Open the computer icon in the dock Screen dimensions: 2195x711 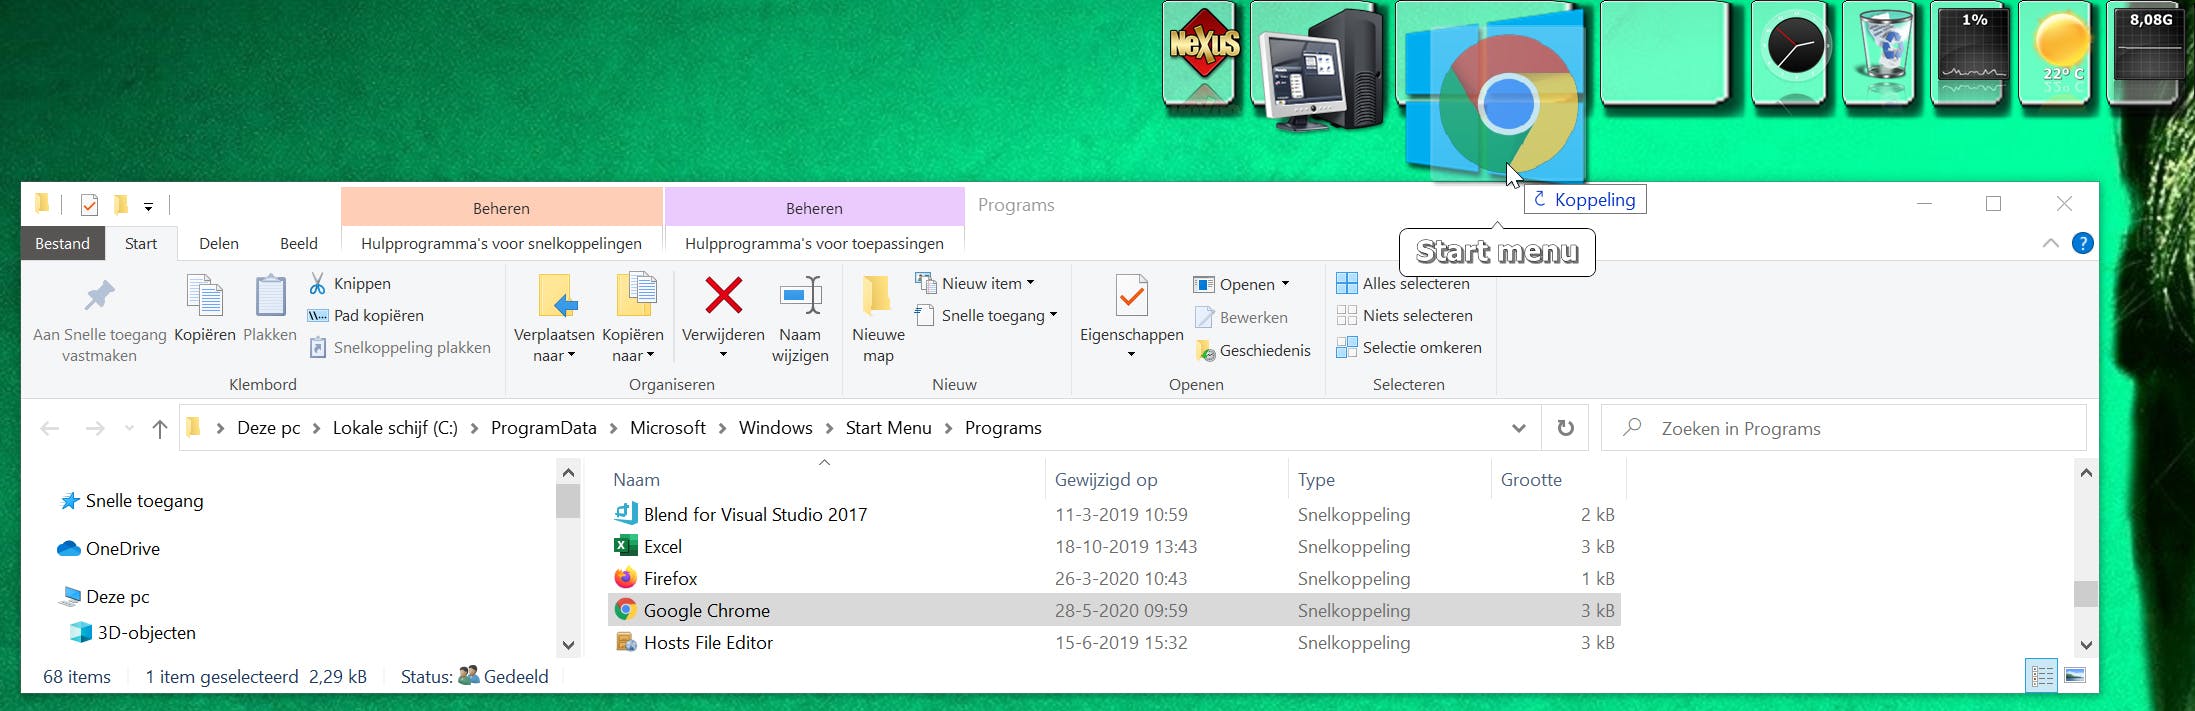point(1320,70)
